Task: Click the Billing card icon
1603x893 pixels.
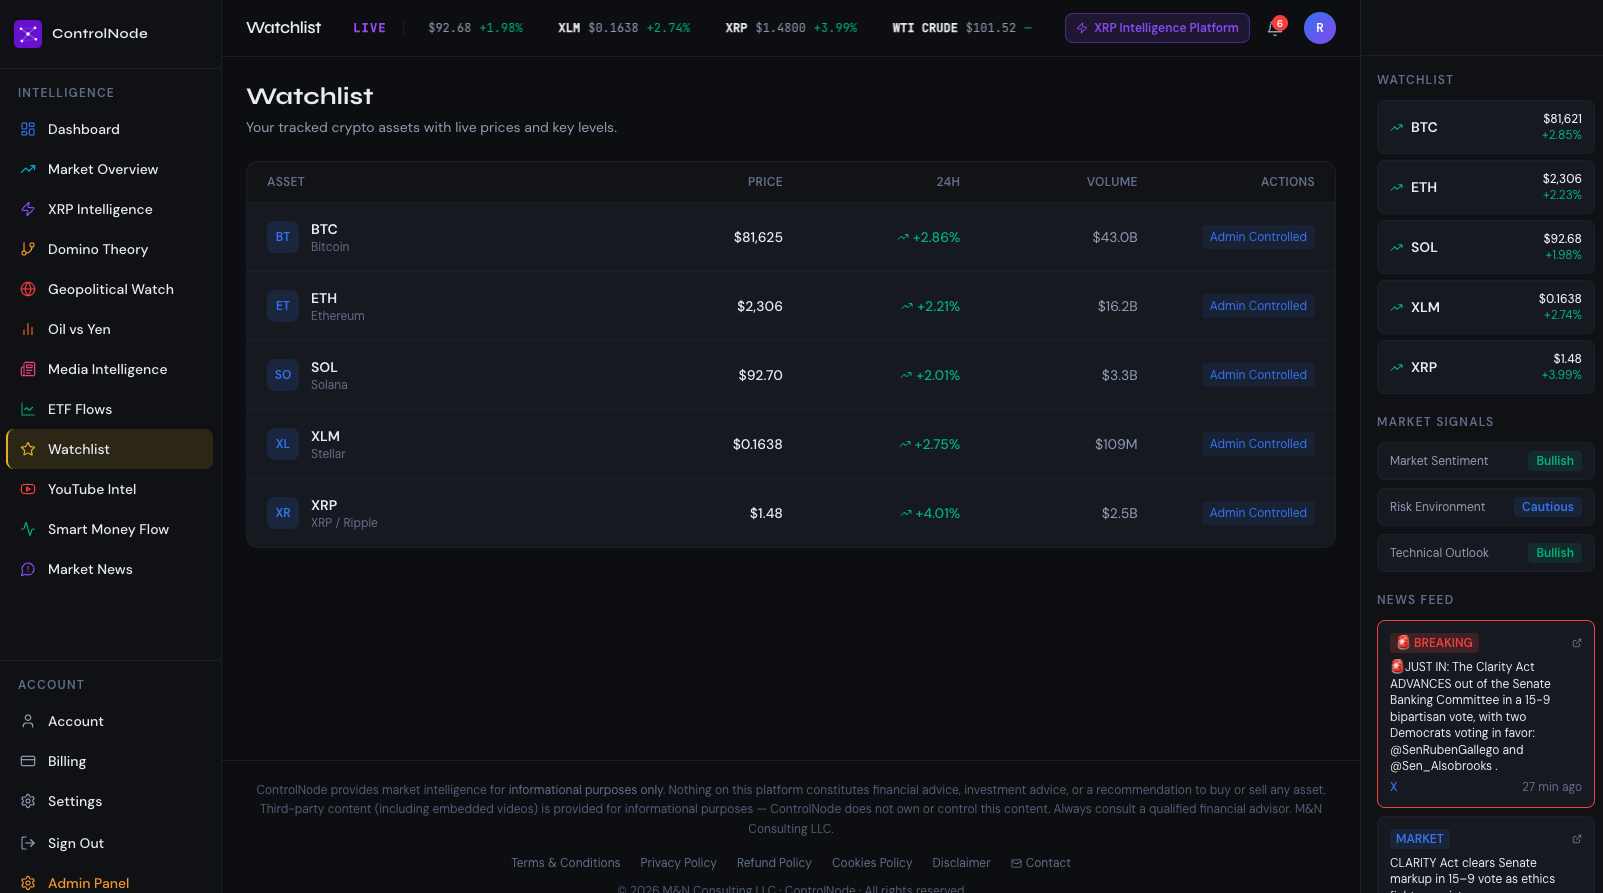Action: pos(28,761)
